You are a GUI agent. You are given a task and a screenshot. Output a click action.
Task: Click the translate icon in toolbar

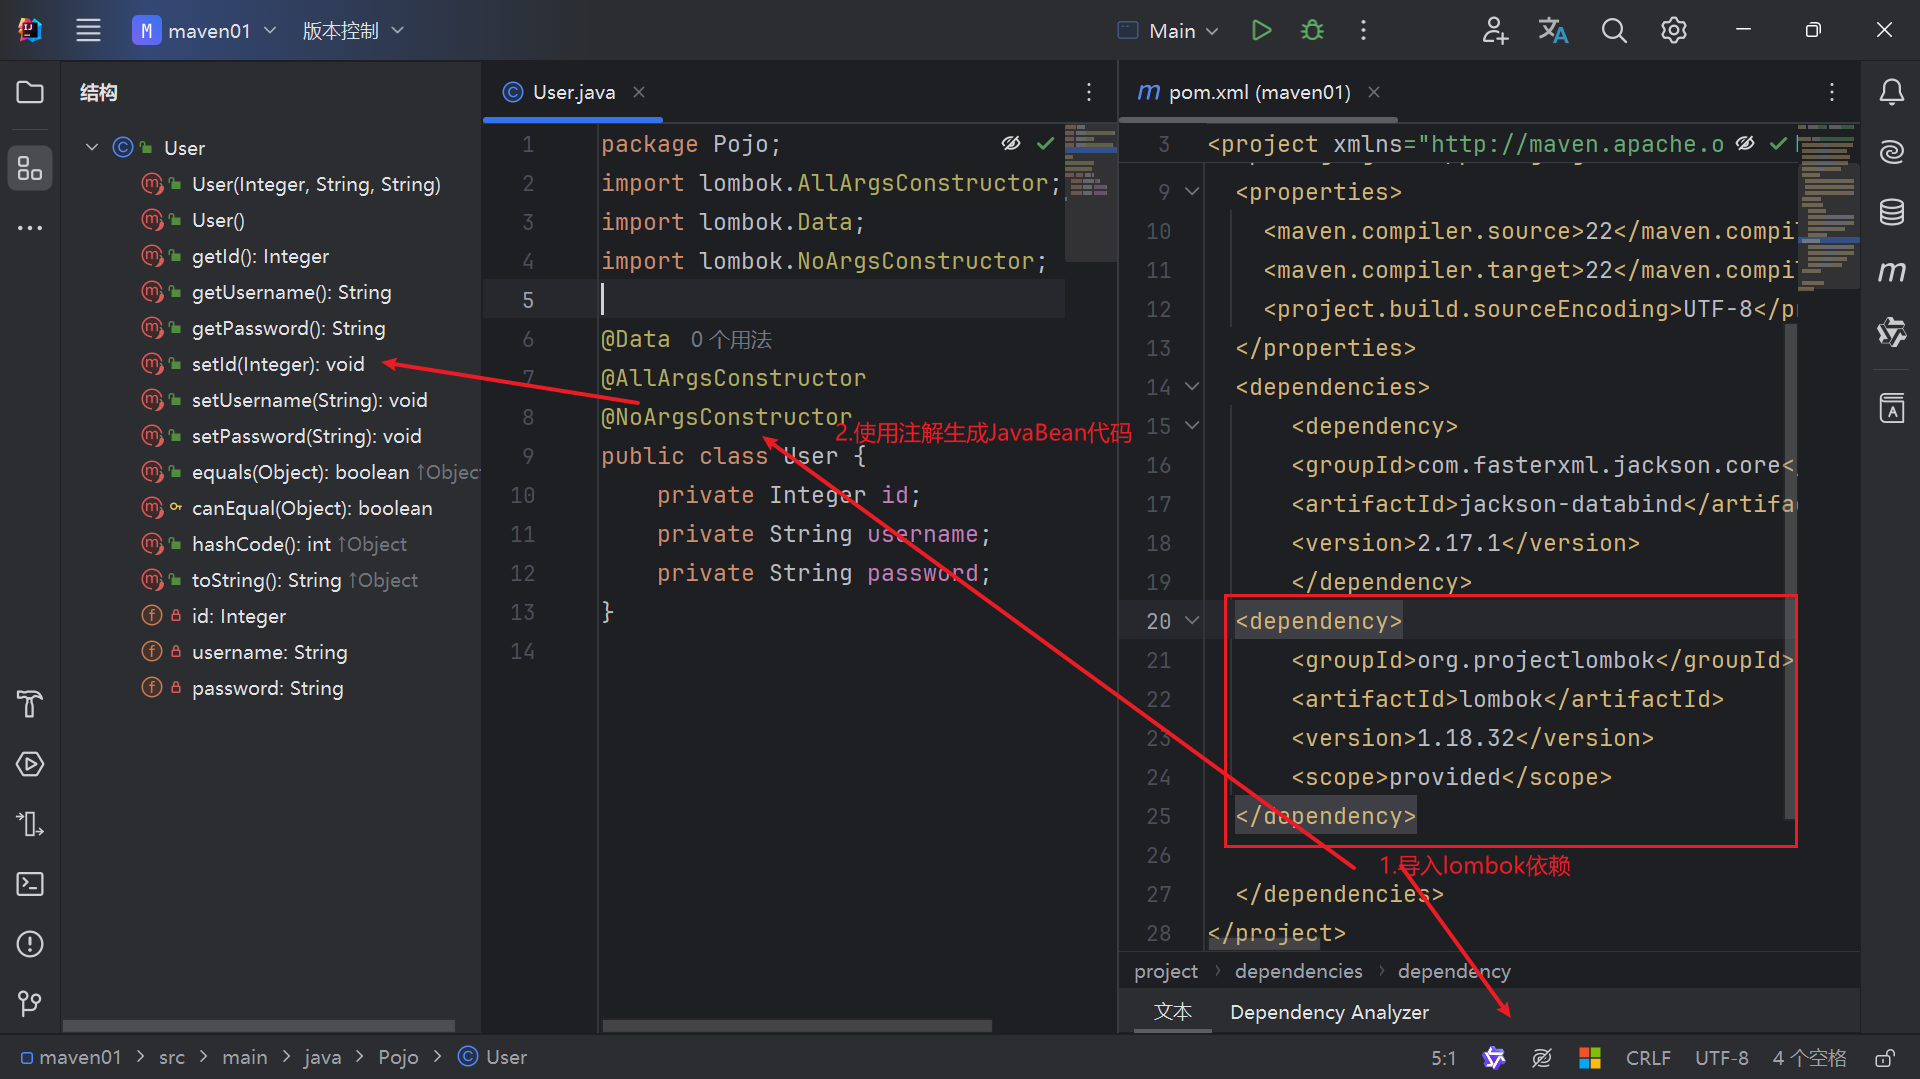[1553, 30]
